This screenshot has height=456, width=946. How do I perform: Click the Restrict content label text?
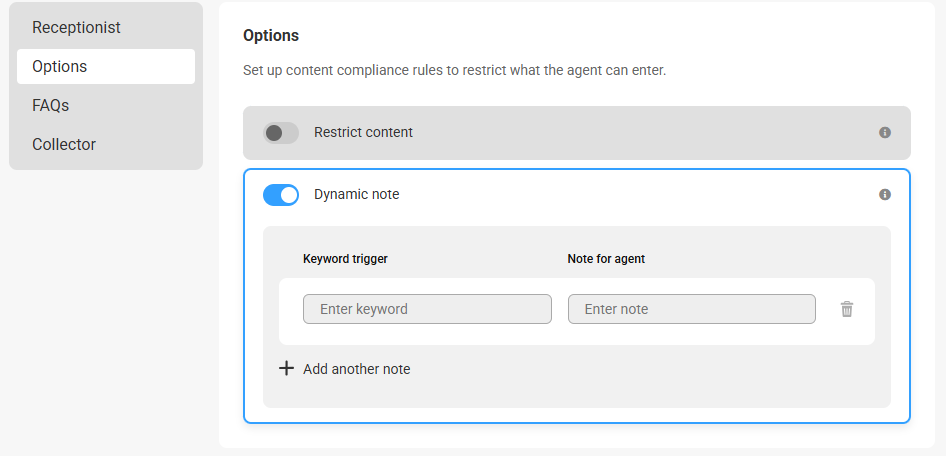click(x=363, y=132)
